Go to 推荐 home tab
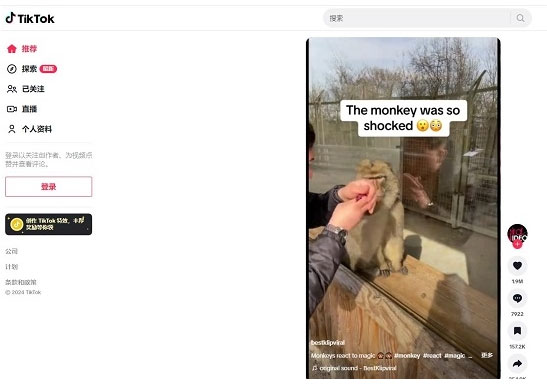 pos(22,49)
